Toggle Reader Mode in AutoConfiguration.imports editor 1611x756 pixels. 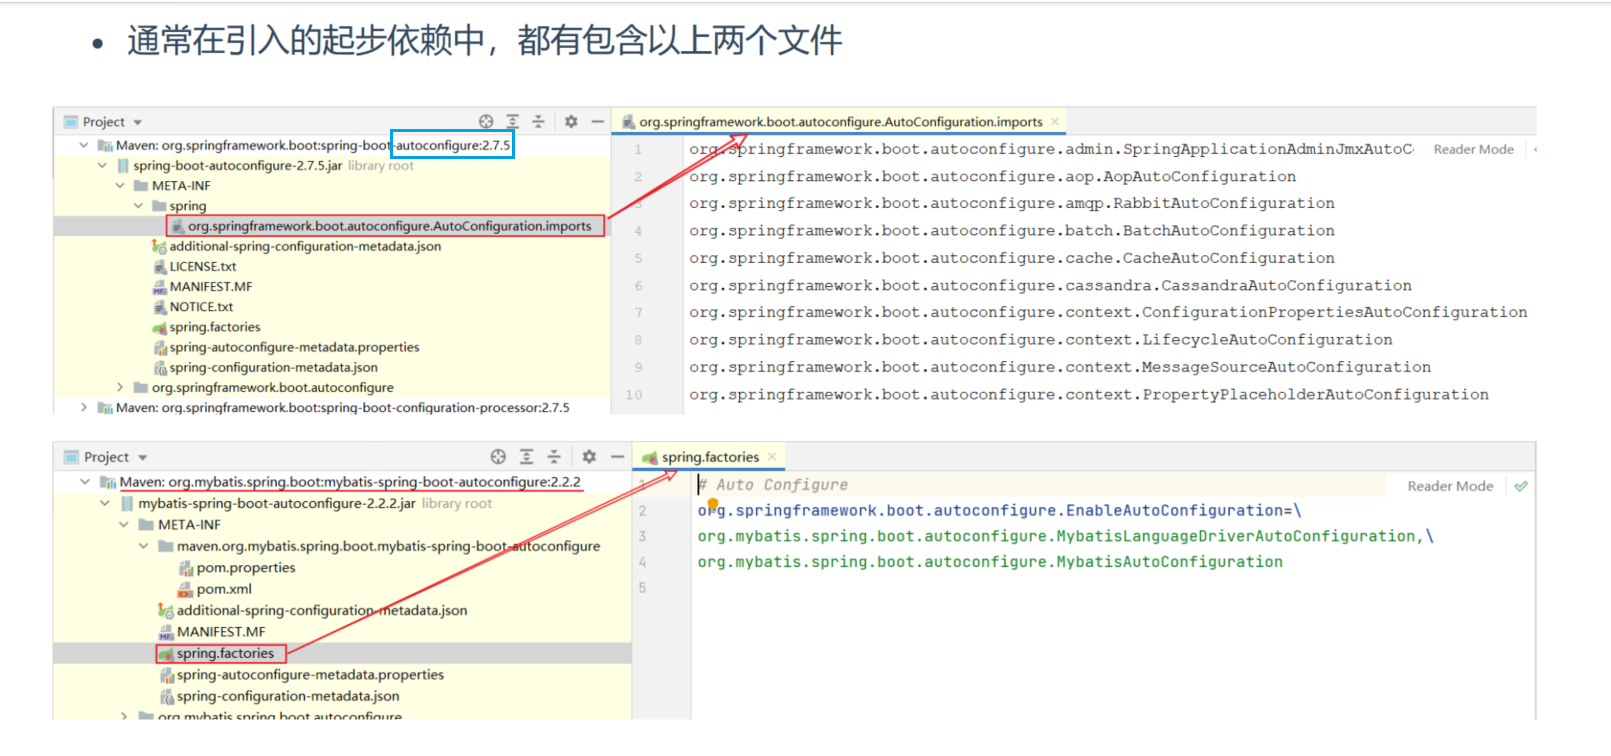click(1473, 149)
